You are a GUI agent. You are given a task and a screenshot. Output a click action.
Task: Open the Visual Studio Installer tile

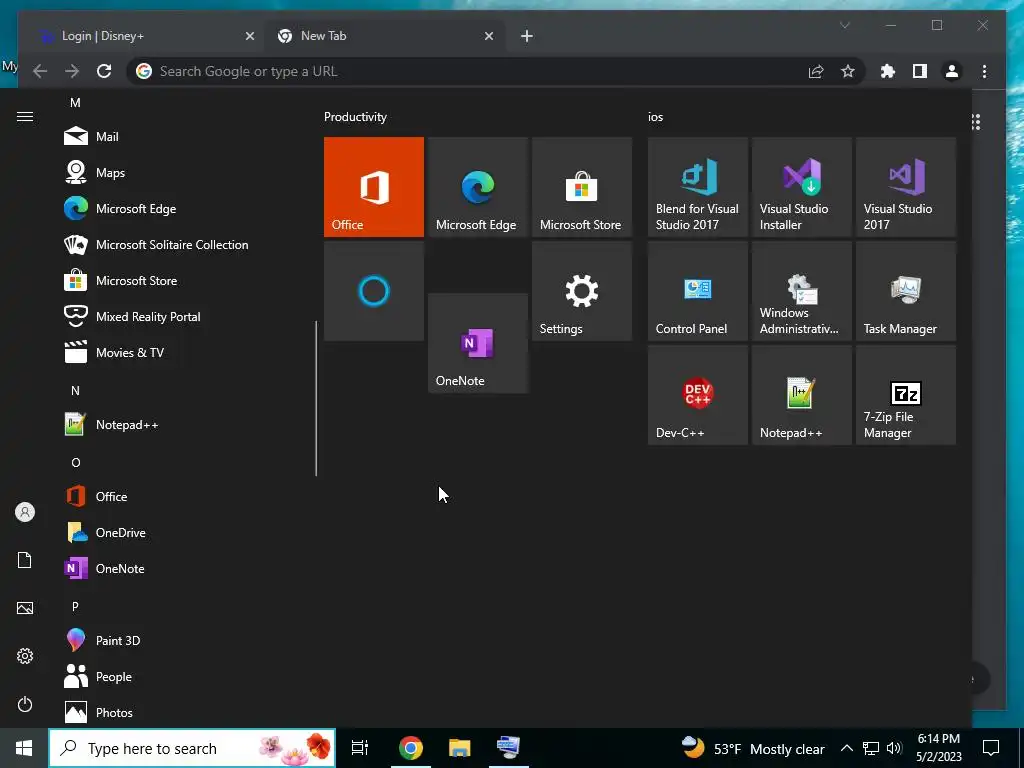tap(802, 187)
